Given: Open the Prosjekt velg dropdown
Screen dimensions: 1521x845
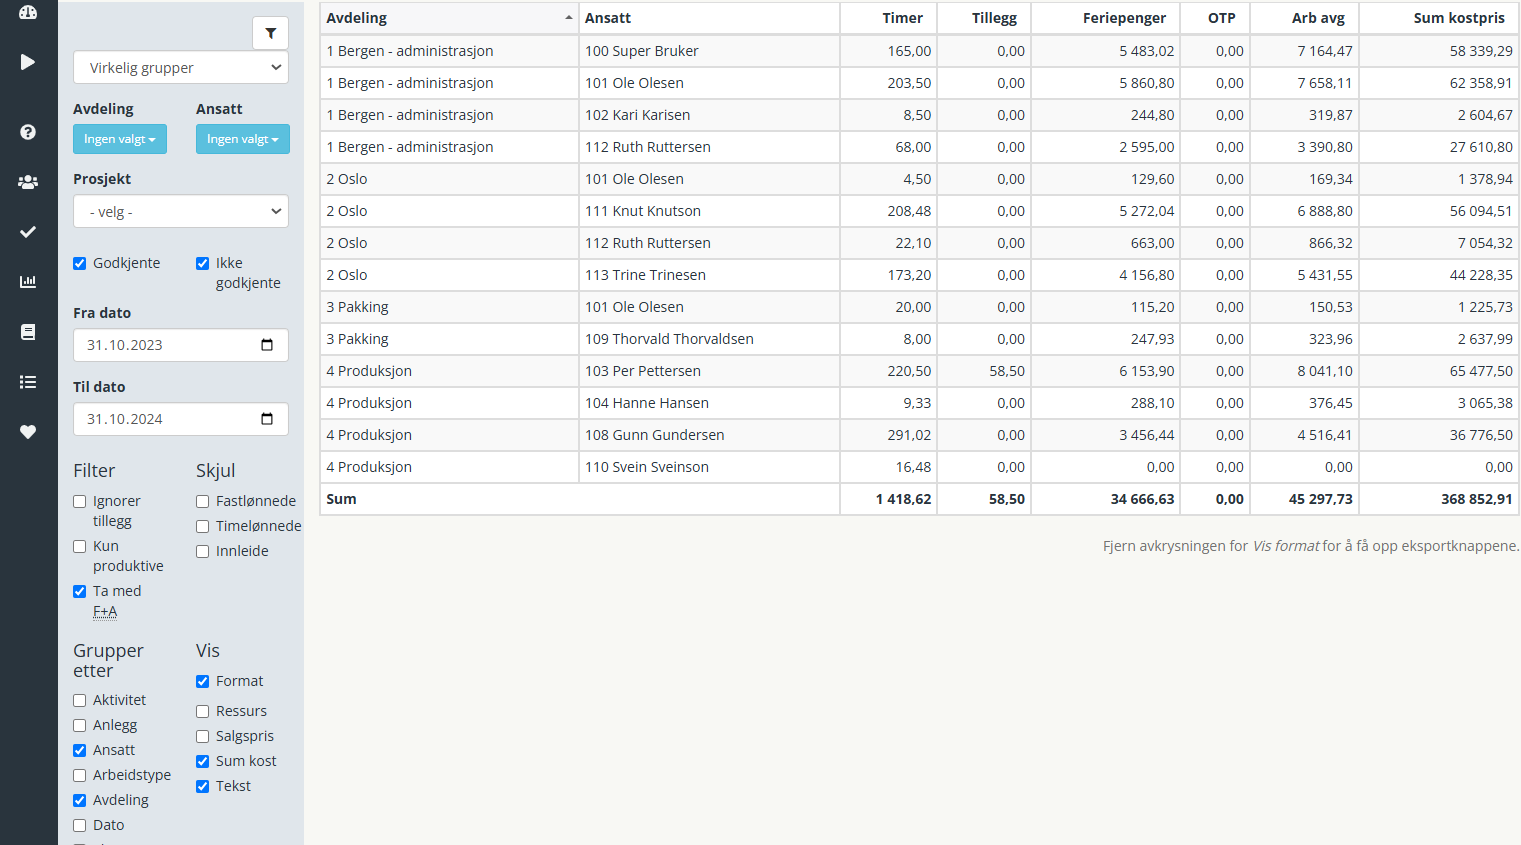Looking at the screenshot, I should tap(181, 212).
